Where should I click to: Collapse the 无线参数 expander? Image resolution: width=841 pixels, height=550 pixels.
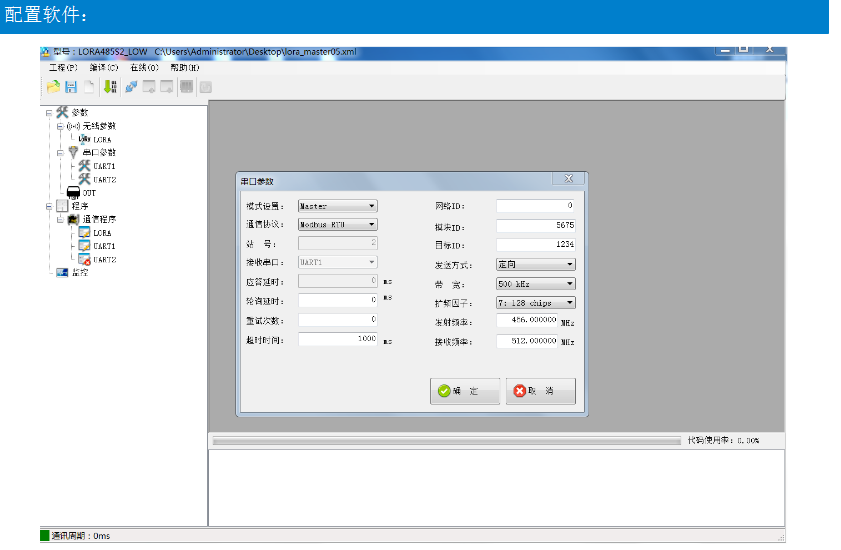click(60, 126)
